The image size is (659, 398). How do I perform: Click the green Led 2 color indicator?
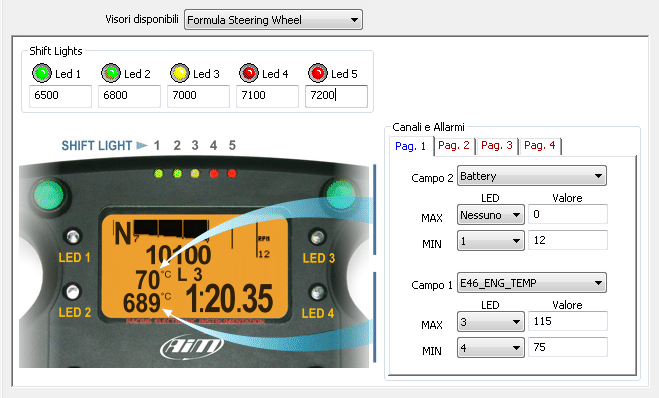click(x=111, y=73)
